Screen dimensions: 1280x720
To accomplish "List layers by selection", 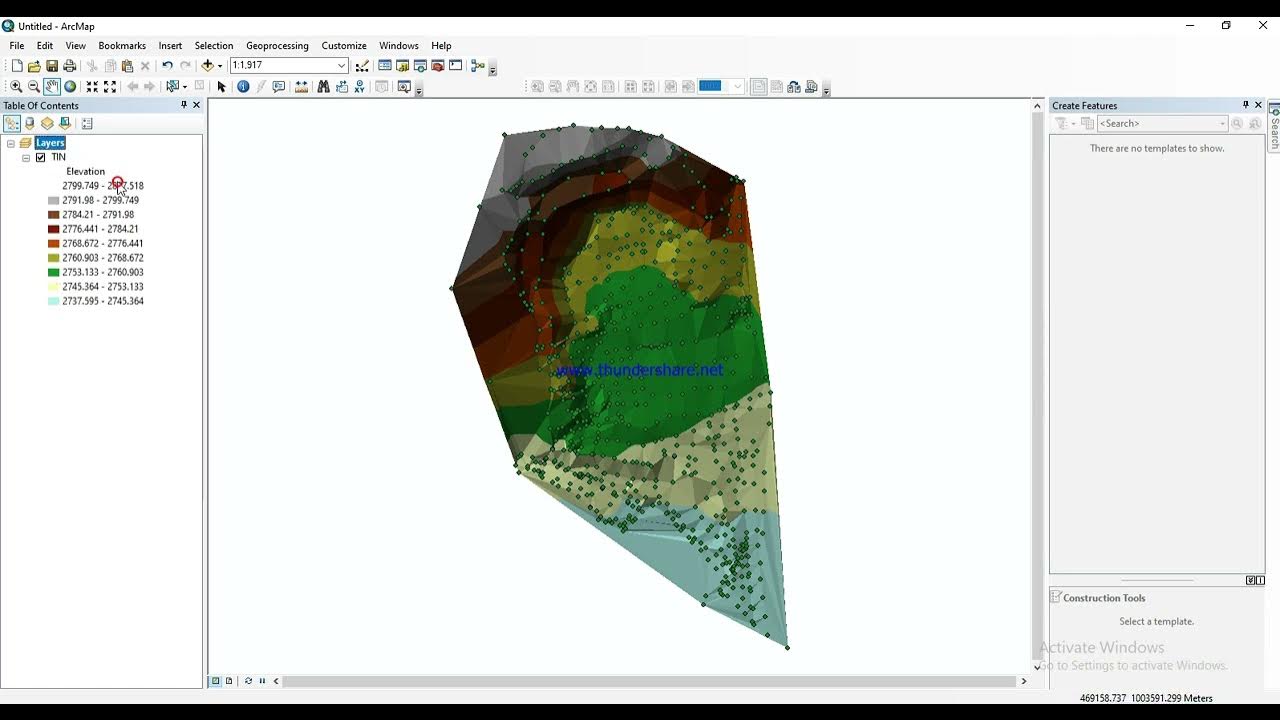I will (65, 124).
